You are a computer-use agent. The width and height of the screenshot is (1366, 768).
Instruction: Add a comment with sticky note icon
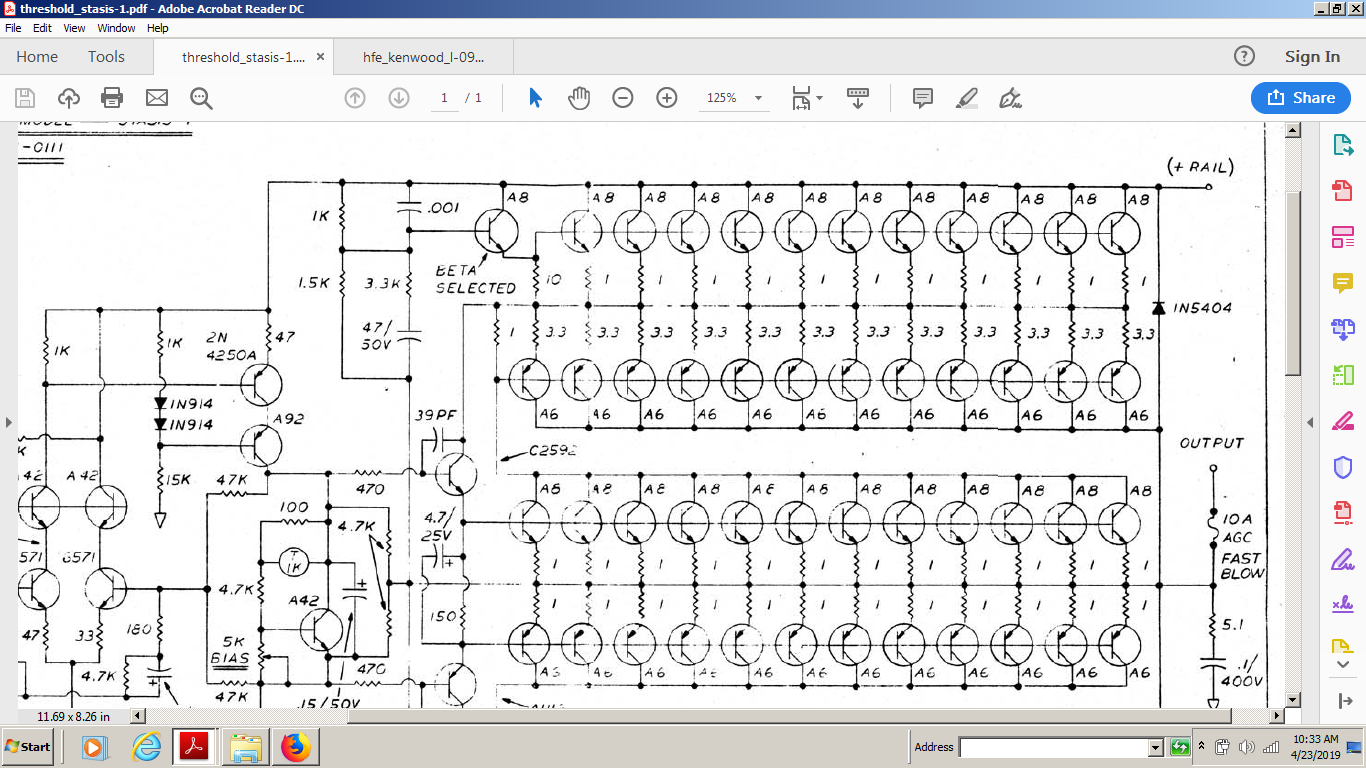pyautogui.click(x=923, y=98)
